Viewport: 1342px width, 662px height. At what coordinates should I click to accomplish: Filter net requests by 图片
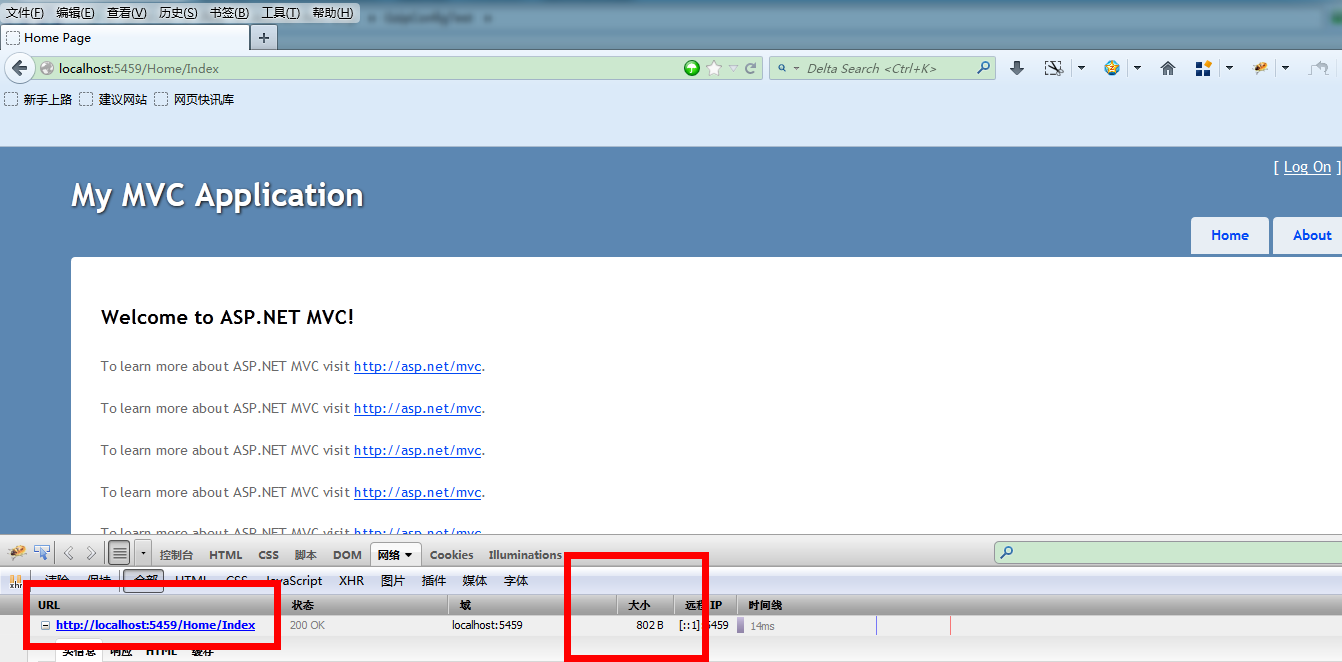pyautogui.click(x=393, y=581)
